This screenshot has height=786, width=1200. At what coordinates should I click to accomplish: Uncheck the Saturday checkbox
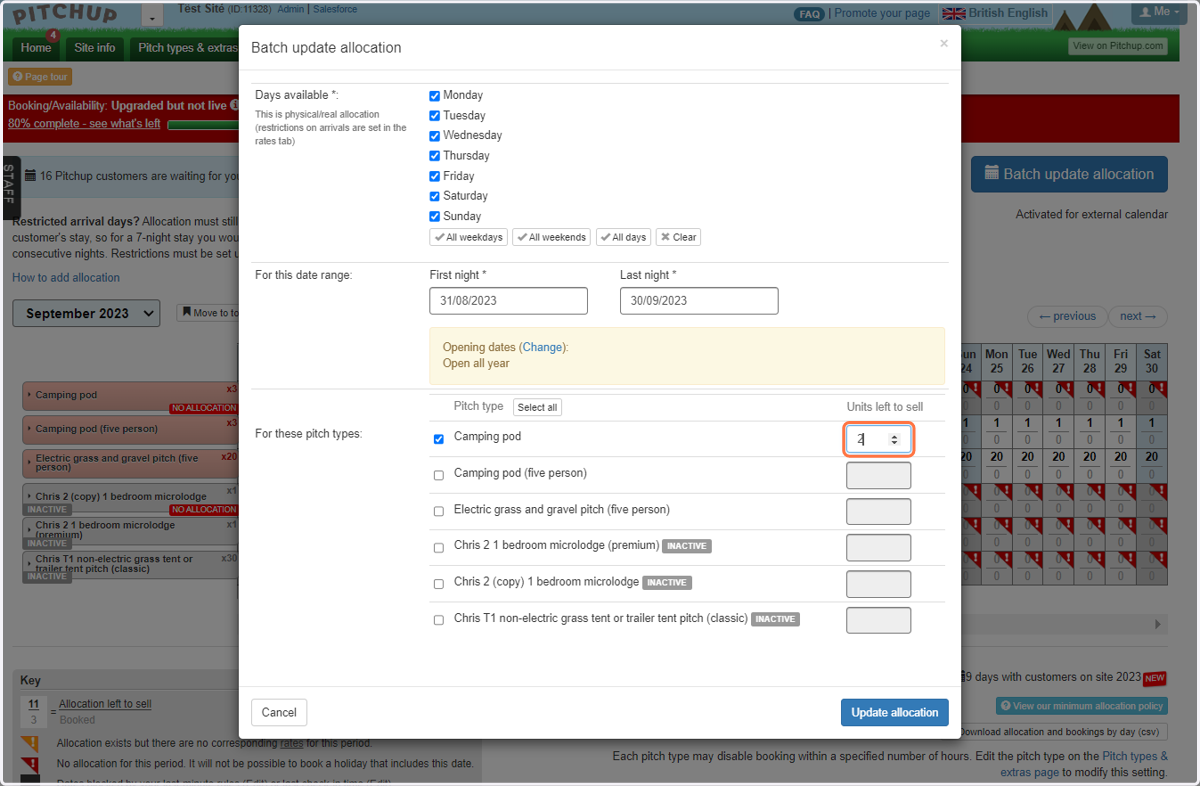coord(435,196)
